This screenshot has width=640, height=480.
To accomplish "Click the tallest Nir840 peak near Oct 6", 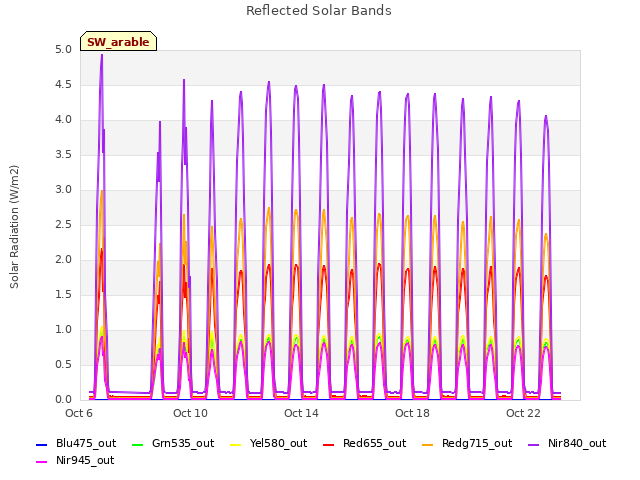I will click(x=102, y=56).
